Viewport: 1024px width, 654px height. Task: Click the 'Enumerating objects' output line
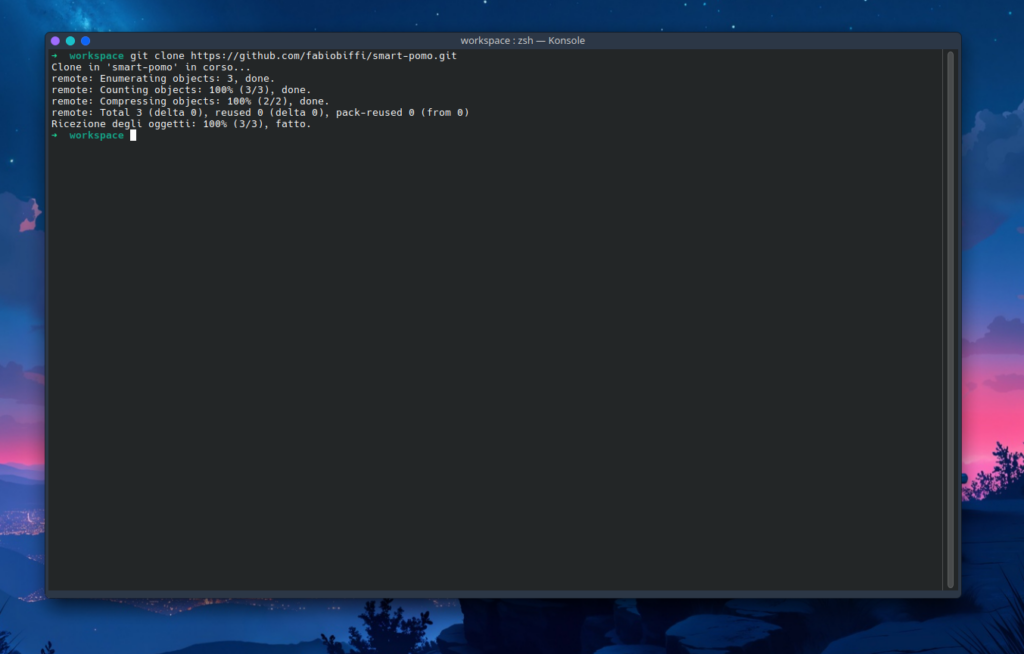click(163, 78)
